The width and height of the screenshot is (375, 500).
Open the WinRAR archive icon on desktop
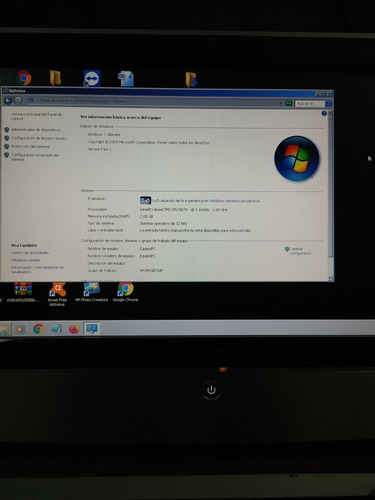pyautogui.click(x=23, y=289)
